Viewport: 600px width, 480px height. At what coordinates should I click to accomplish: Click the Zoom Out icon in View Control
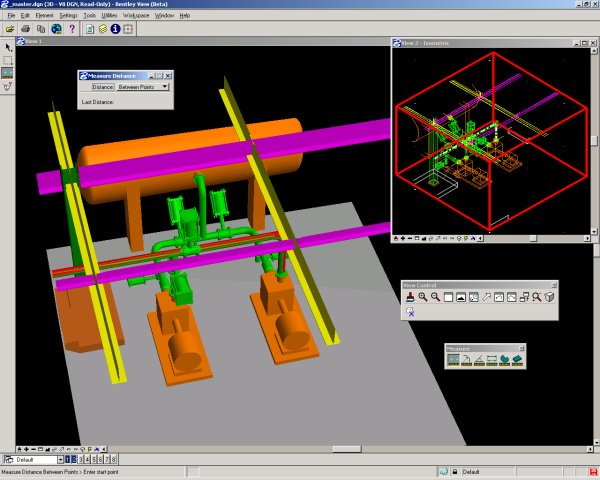pos(437,297)
